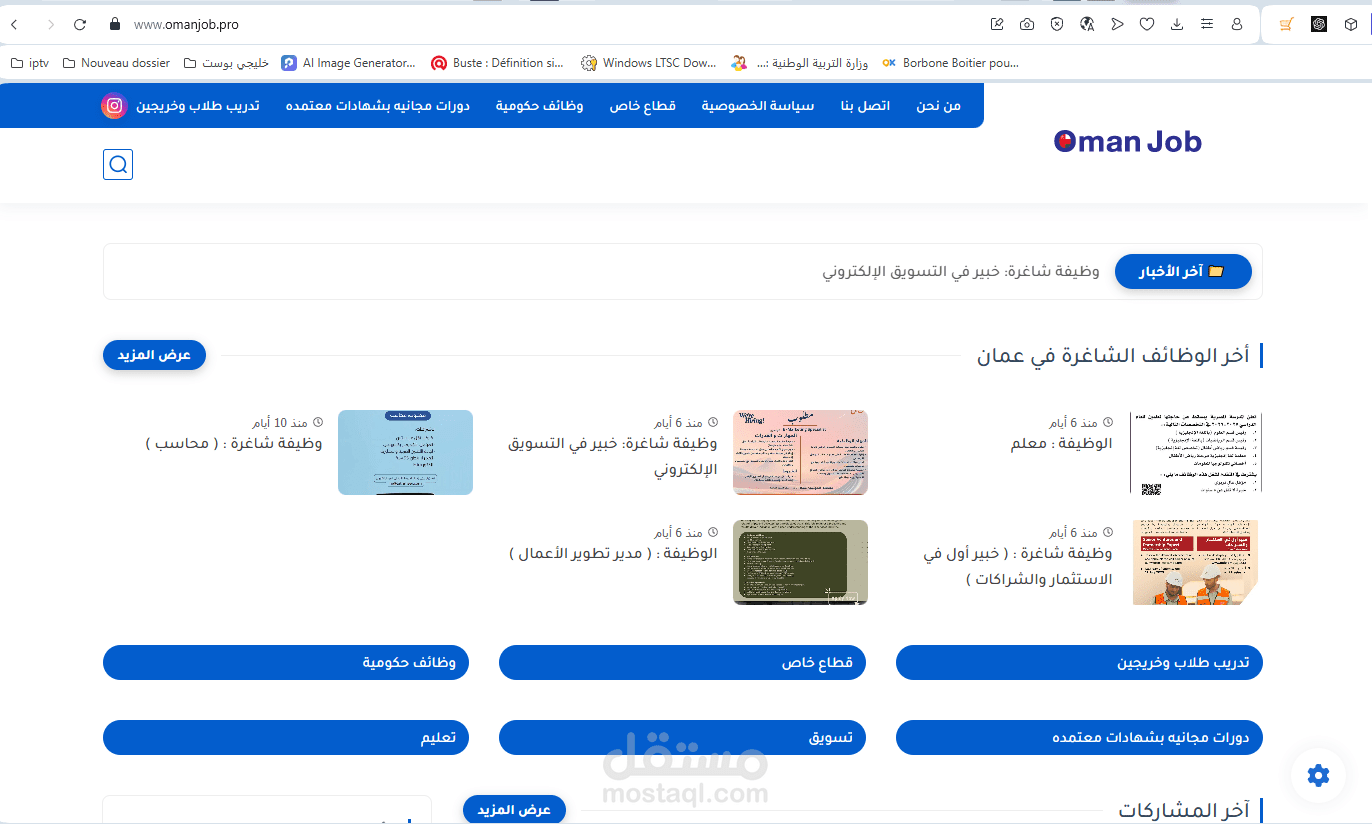Click the heart bookmark icon
This screenshot has height=824, width=1372.
click(1147, 24)
